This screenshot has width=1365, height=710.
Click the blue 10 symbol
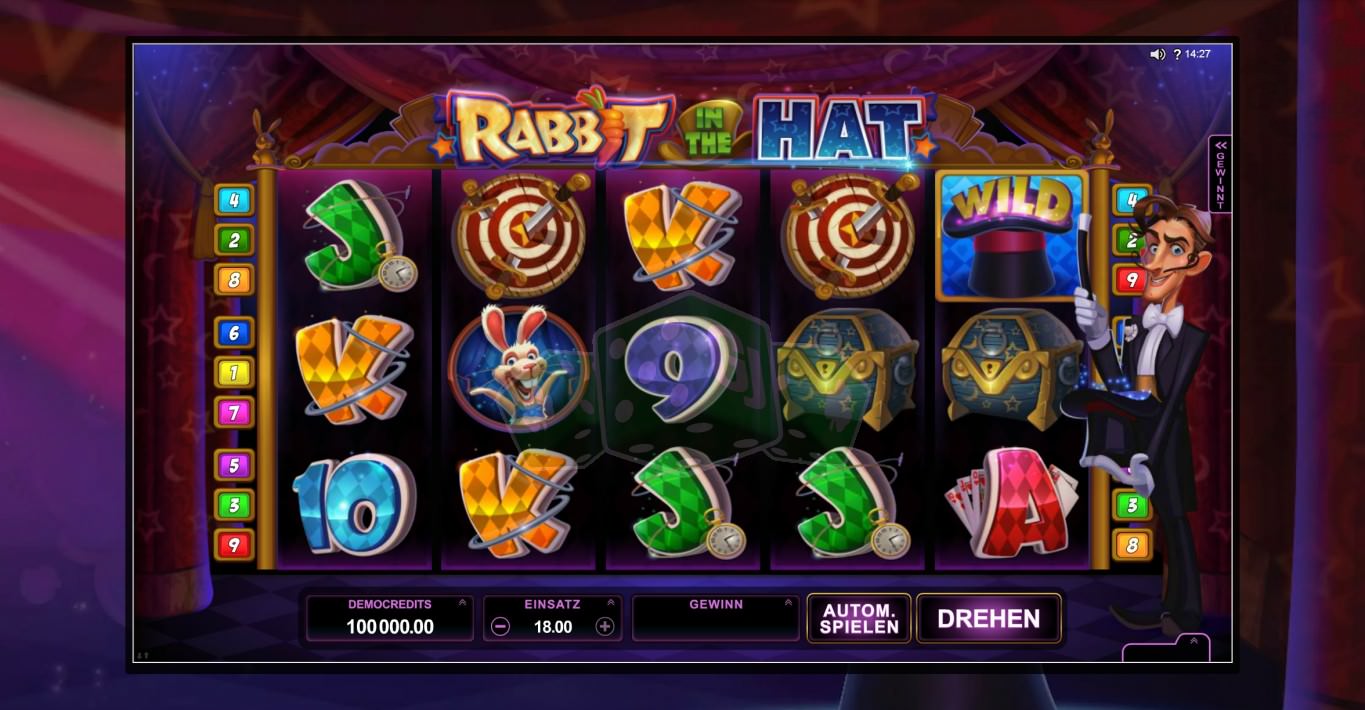[x=353, y=506]
